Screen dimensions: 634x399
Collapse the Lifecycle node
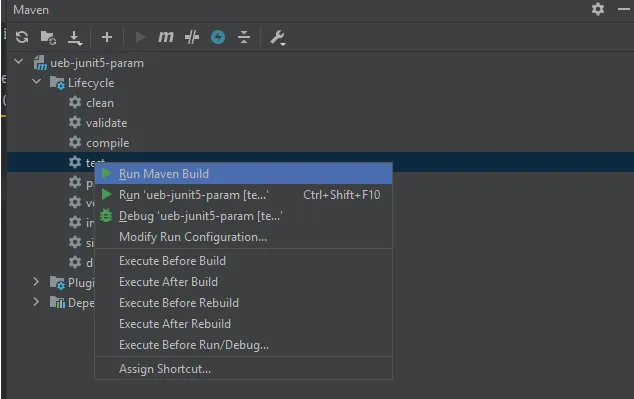[x=36, y=81]
